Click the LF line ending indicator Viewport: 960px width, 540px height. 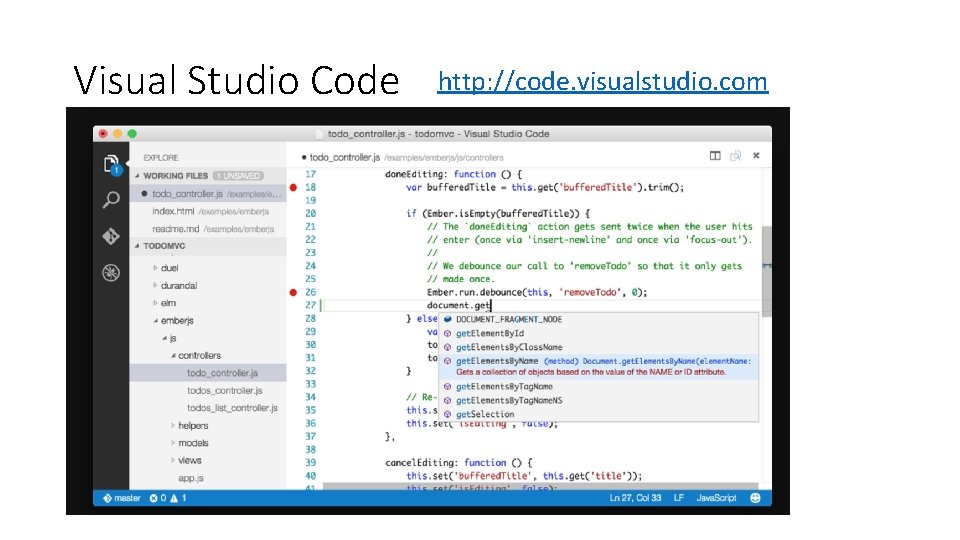click(x=678, y=498)
